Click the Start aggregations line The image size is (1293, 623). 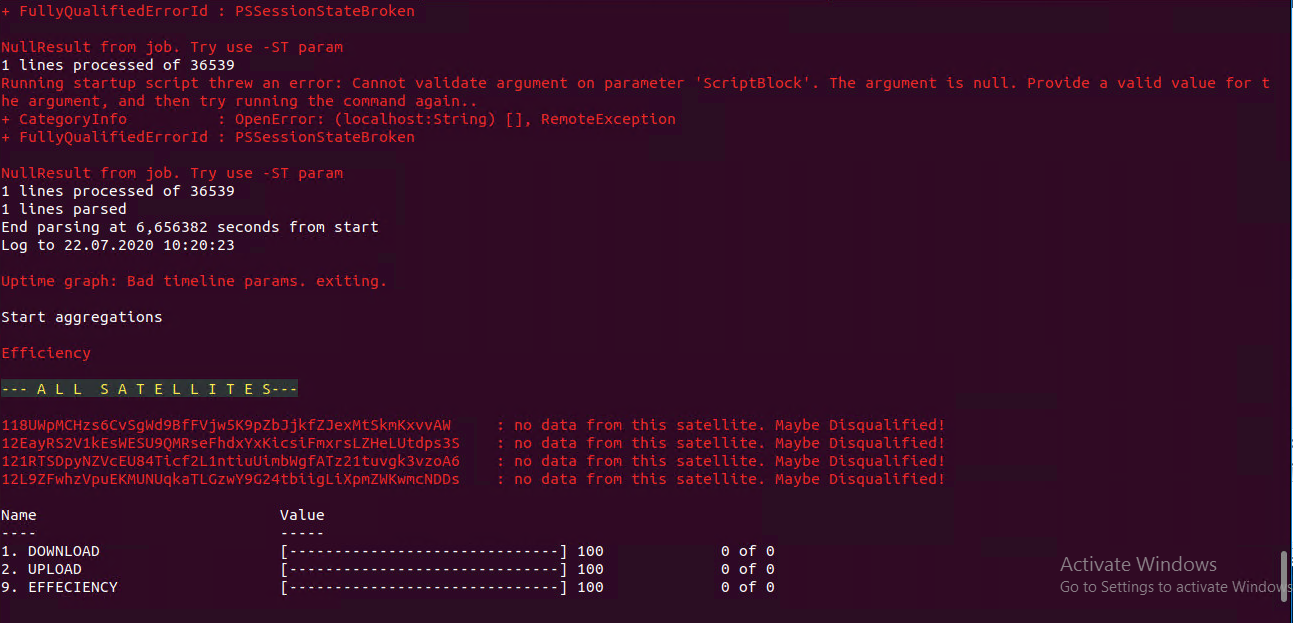tap(81, 317)
